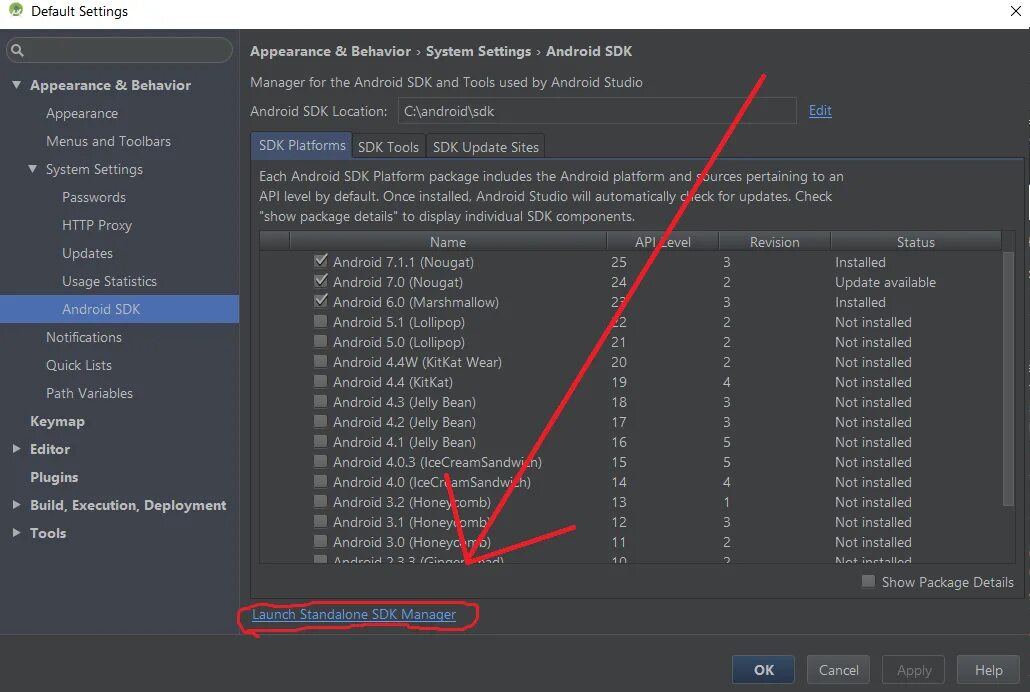
Task: Enable Show Package Details checkbox
Action: click(x=868, y=582)
